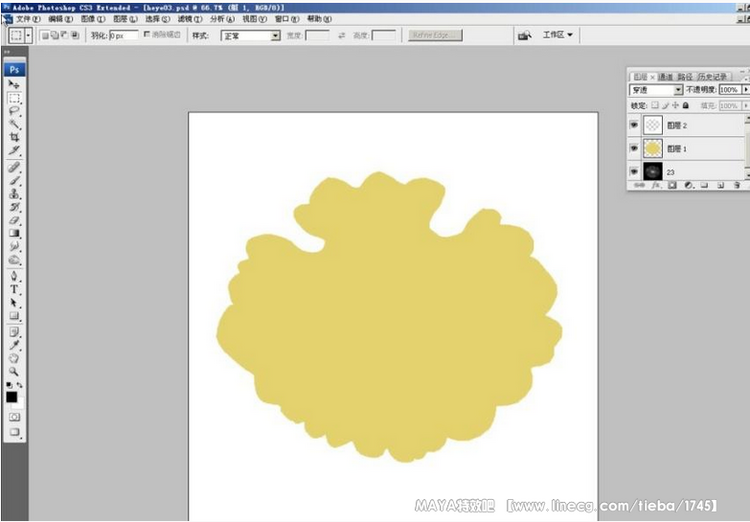The width and height of the screenshot is (750, 522).
Task: Switch to the 历史记录 history tab
Action: [x=714, y=76]
